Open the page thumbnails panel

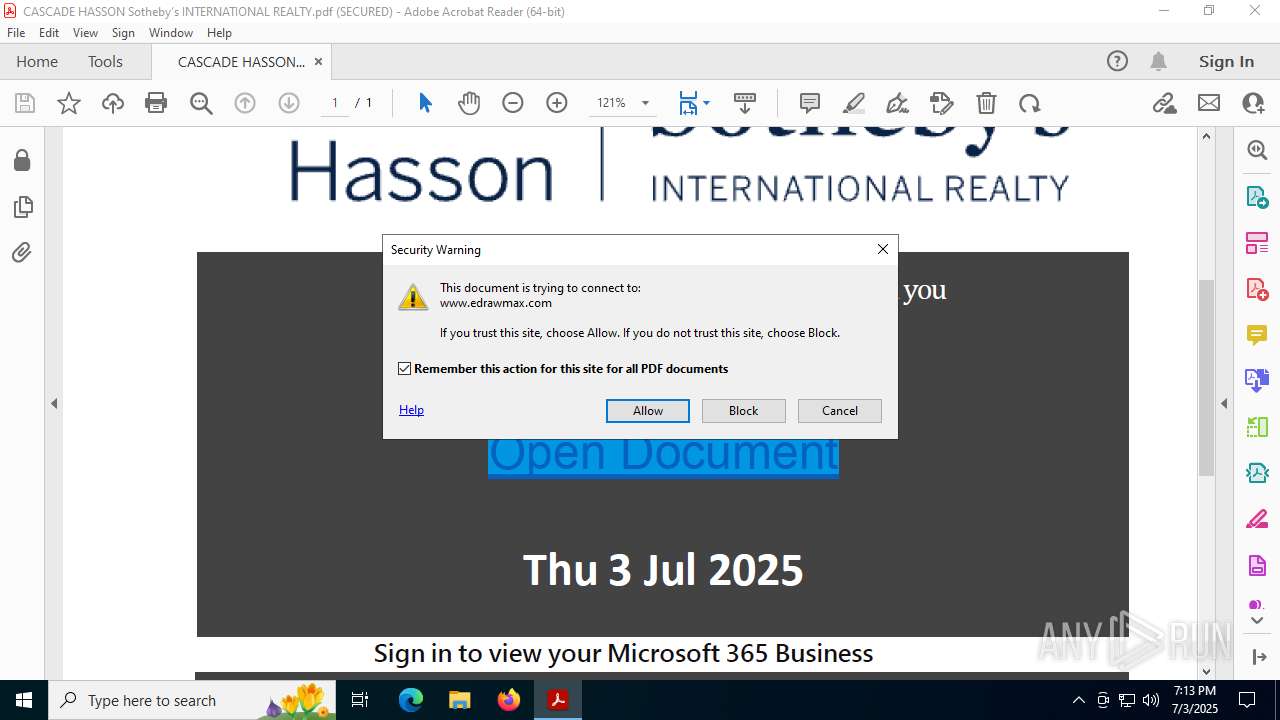(22, 207)
